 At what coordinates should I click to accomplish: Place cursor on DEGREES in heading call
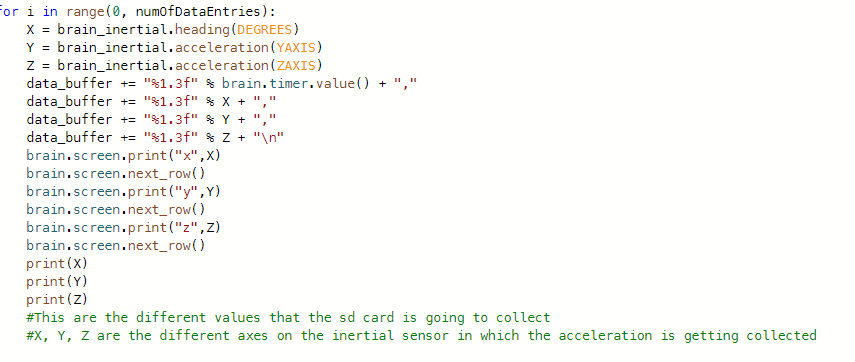(x=264, y=29)
